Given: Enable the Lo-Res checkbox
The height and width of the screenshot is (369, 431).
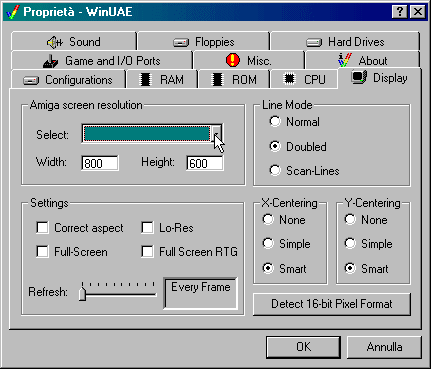Looking at the screenshot, I should (x=147, y=228).
